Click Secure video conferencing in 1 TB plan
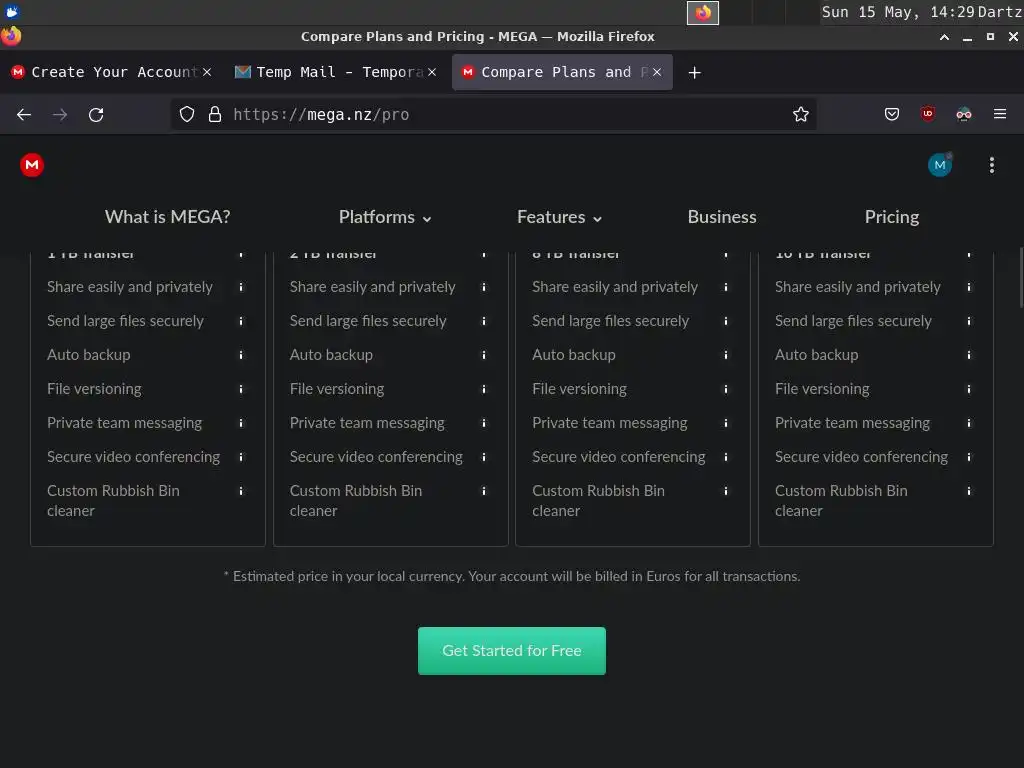The image size is (1024, 768). pos(133,456)
